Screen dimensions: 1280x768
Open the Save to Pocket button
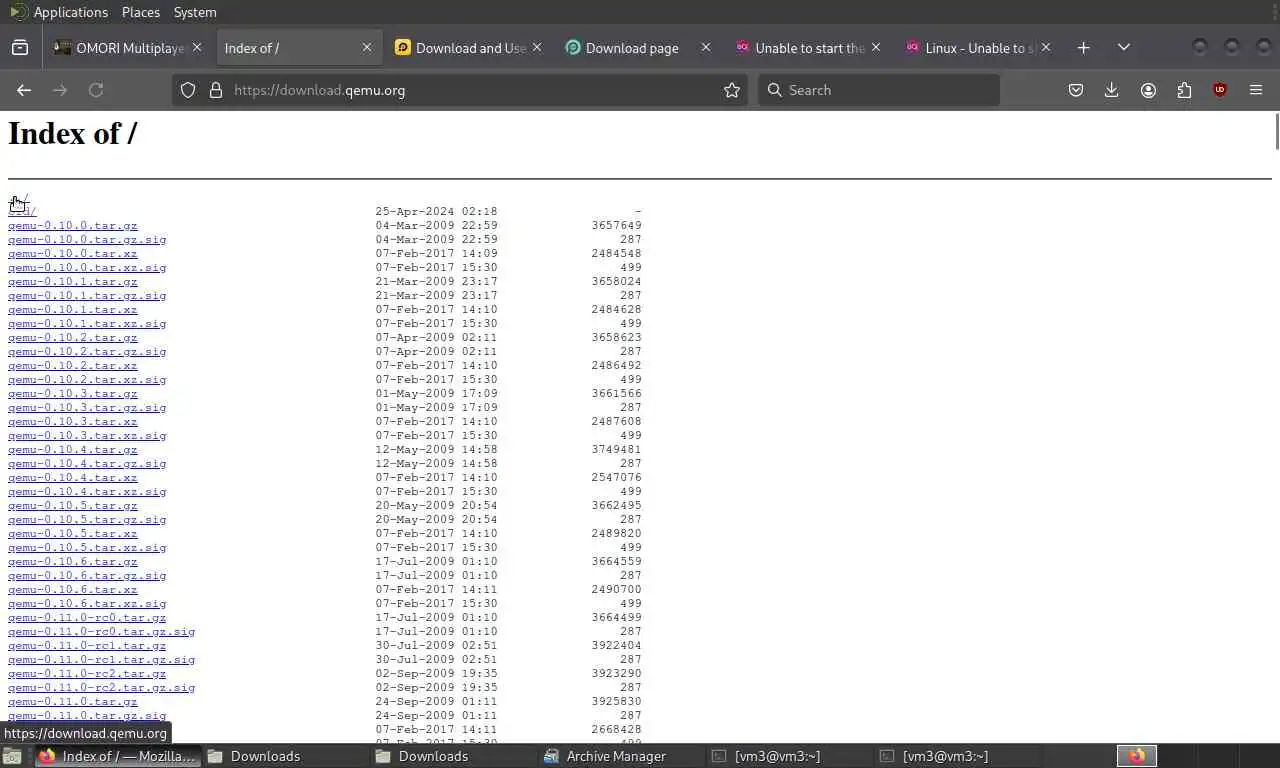tap(1076, 90)
